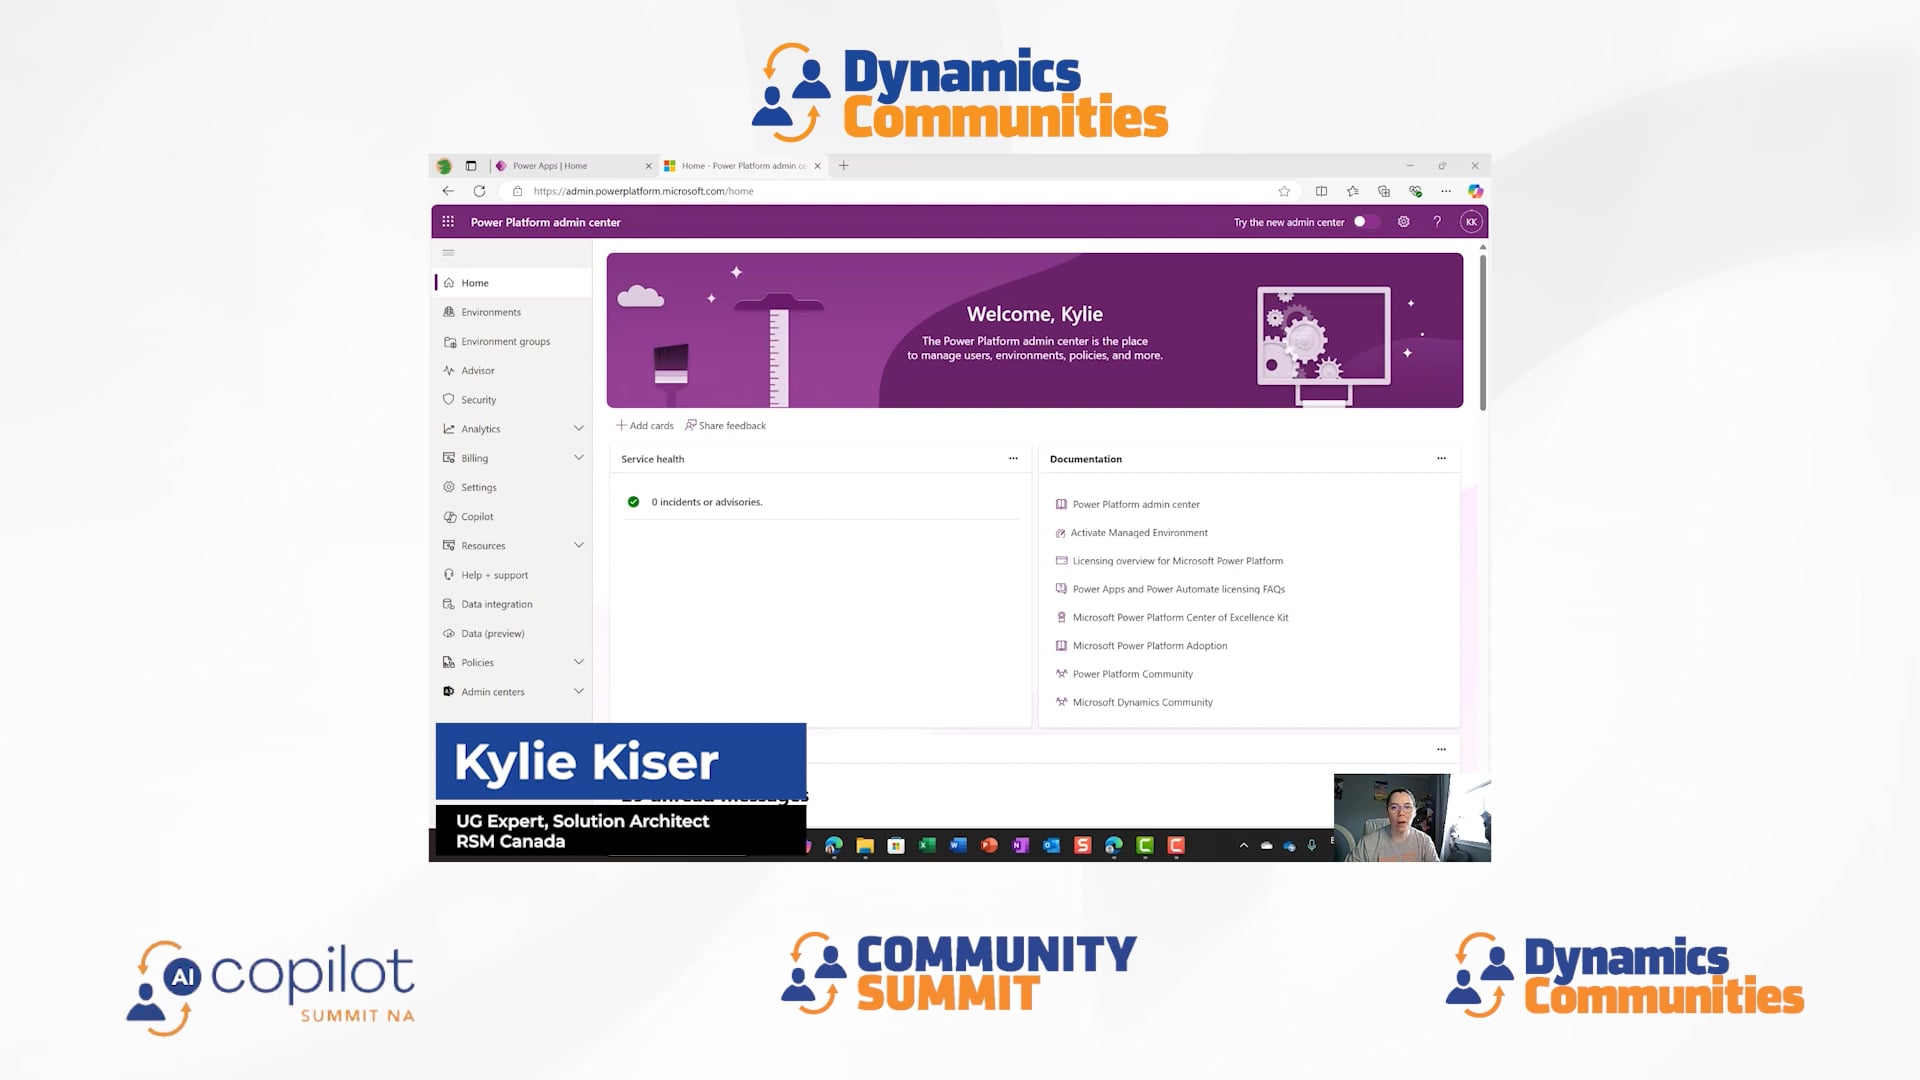Viewport: 1920px width, 1080px height.
Task: Collapse the left navigation hamburger menu
Action: click(448, 253)
